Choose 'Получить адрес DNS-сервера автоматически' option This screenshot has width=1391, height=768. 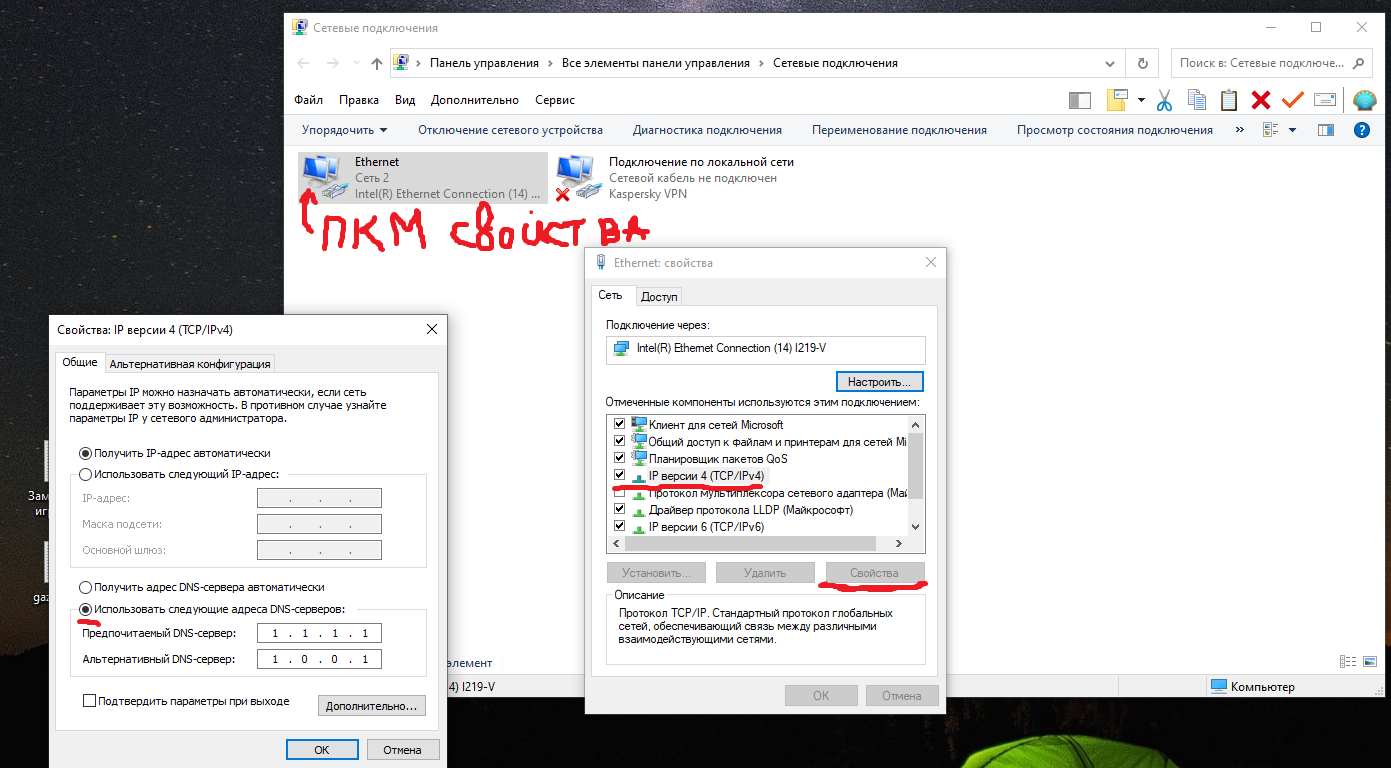tap(86, 587)
